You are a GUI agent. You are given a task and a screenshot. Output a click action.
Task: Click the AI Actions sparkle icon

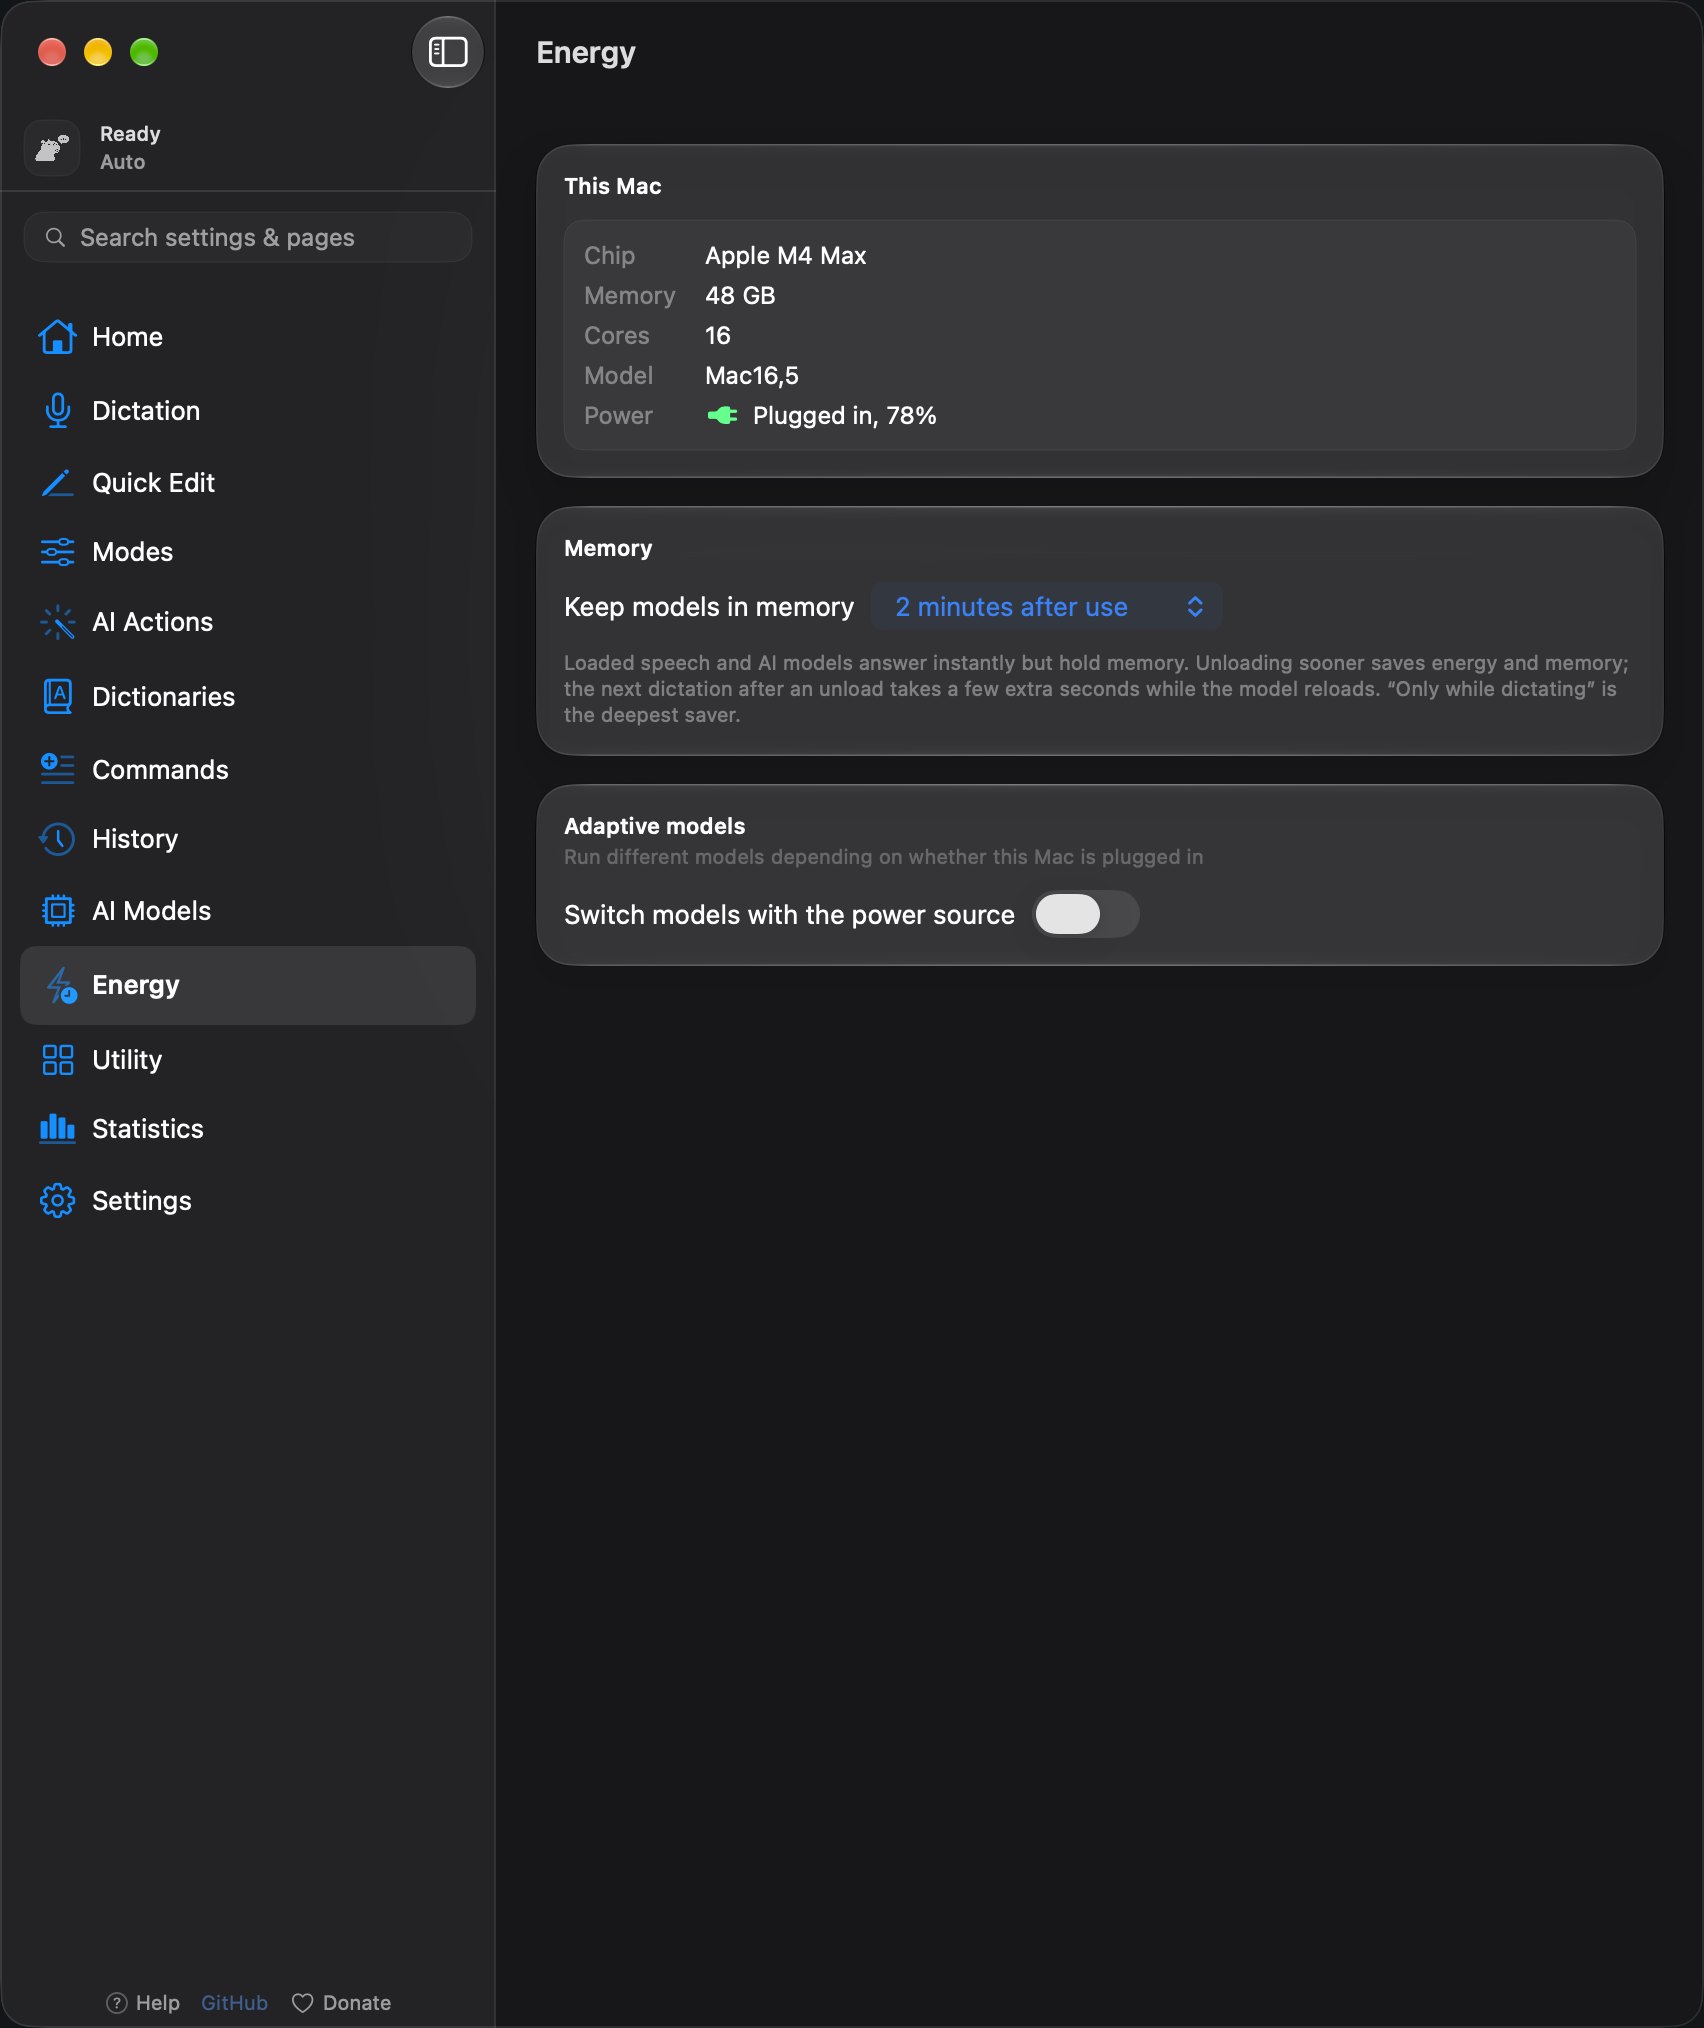tap(57, 622)
